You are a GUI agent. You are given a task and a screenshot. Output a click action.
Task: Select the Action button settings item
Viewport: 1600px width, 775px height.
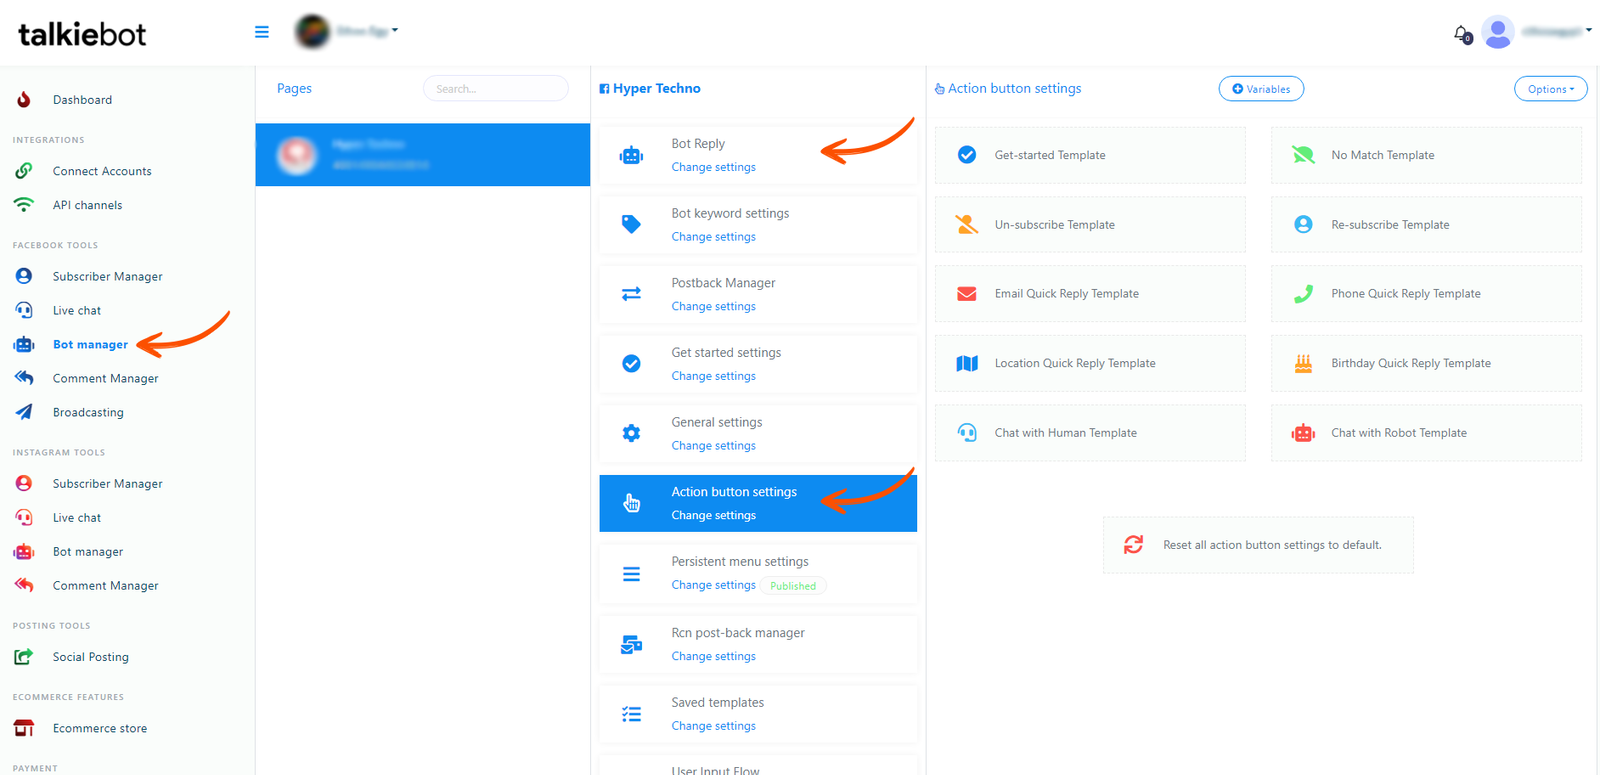758,503
